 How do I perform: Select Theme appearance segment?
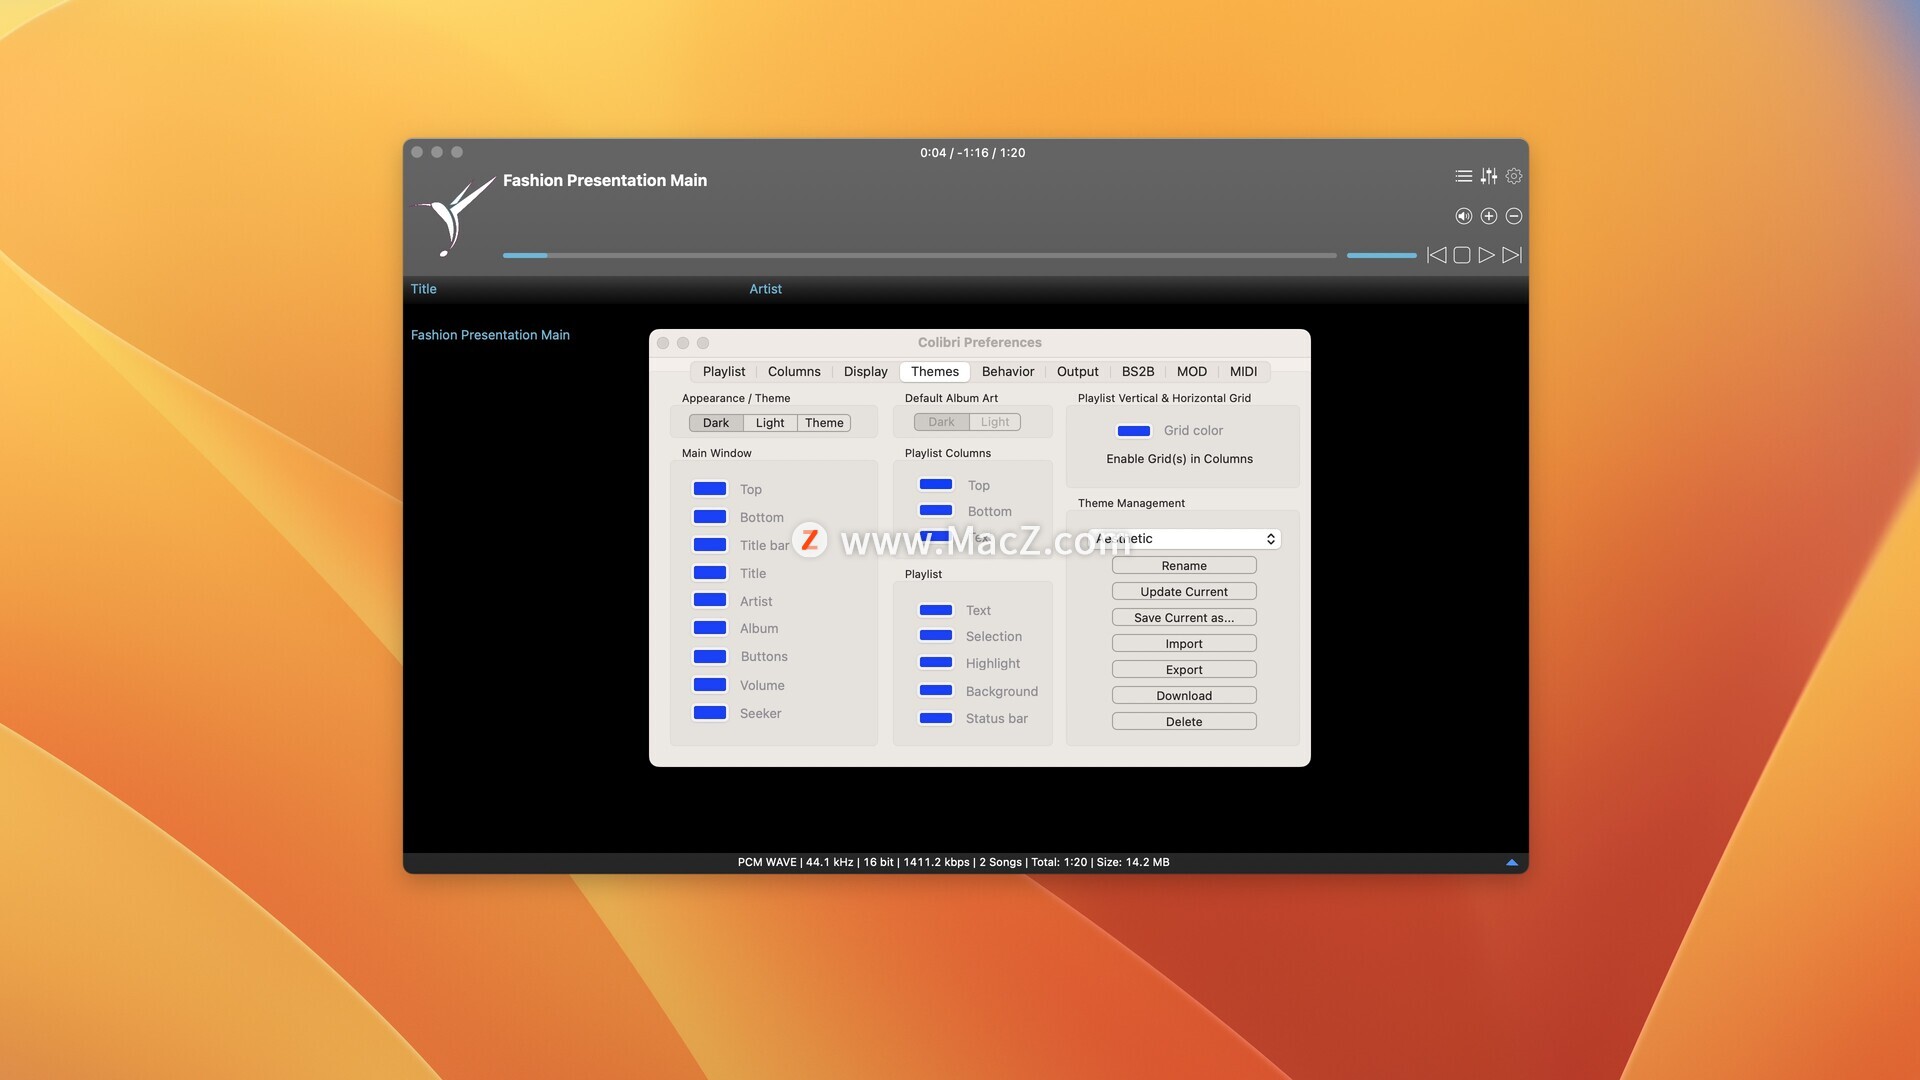click(x=824, y=423)
